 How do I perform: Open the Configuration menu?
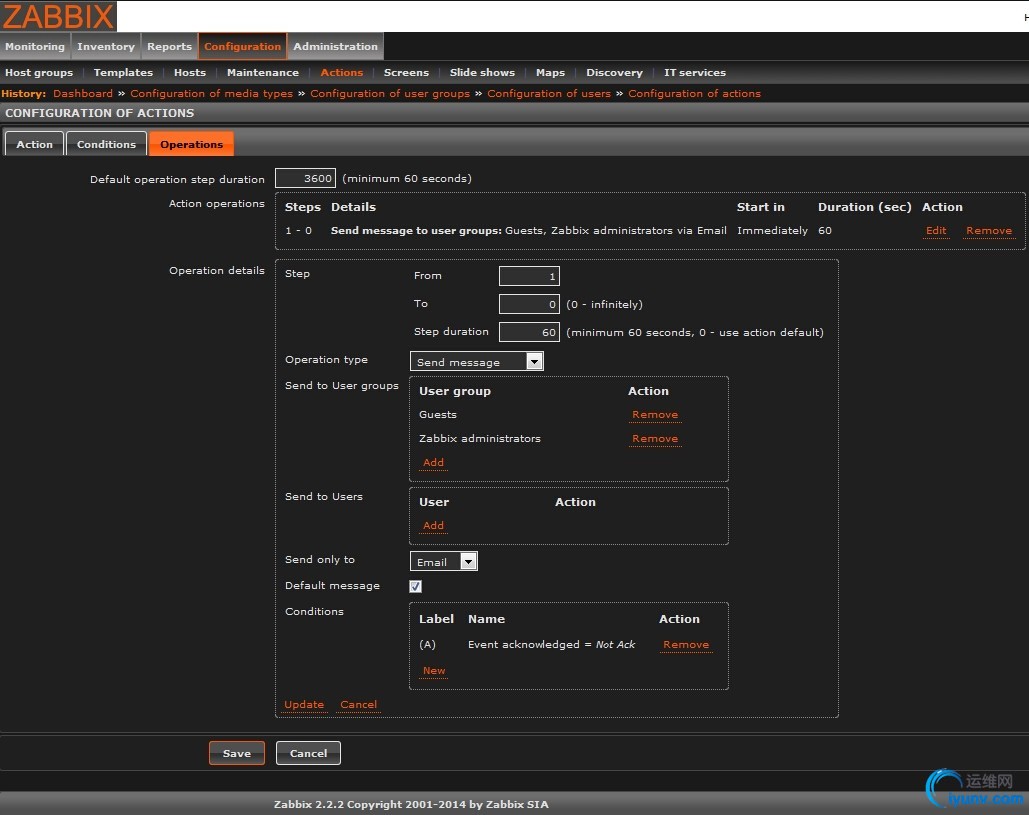(x=242, y=46)
